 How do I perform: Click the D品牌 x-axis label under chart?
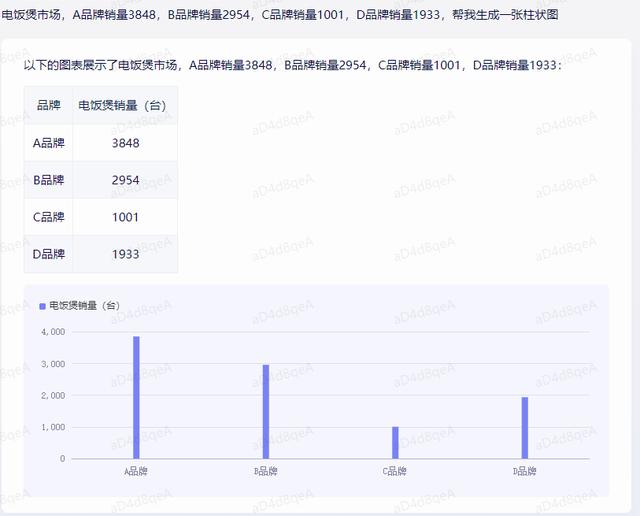coord(524,471)
